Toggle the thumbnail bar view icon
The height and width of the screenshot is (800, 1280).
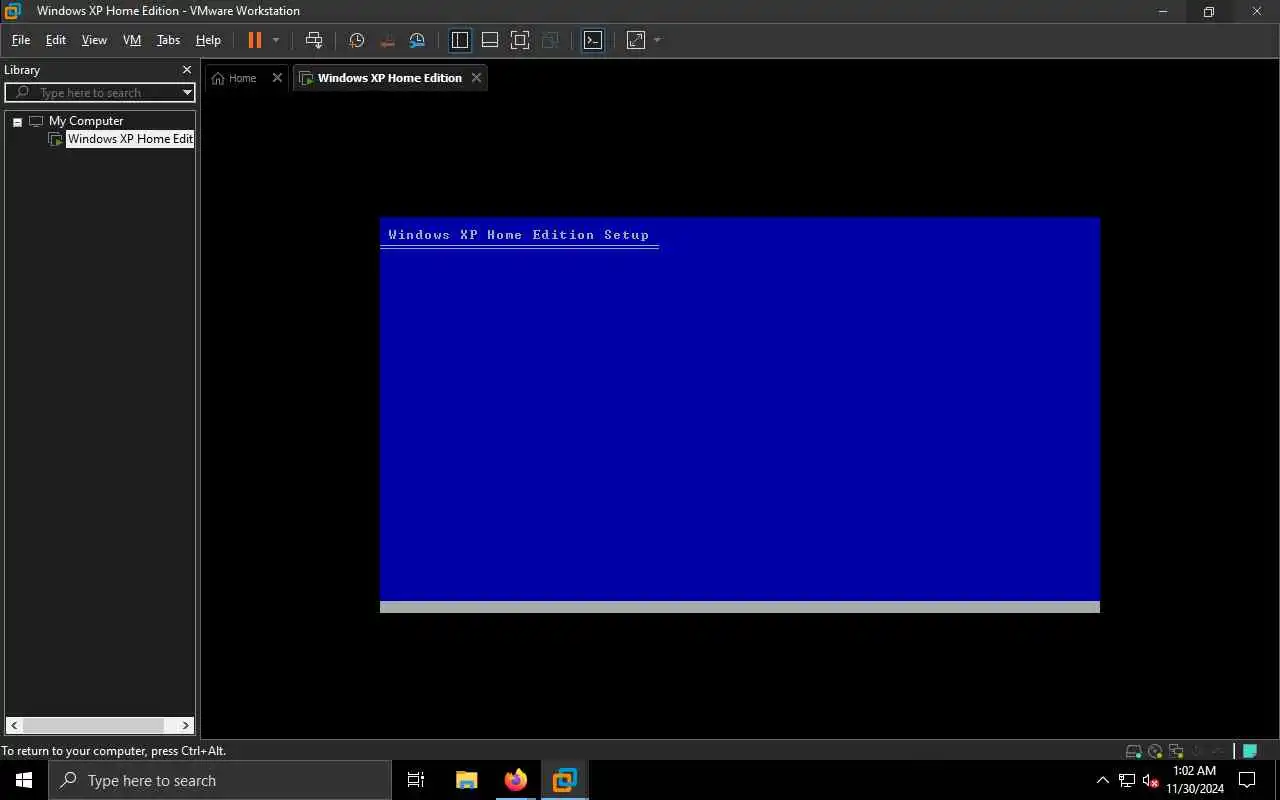490,40
